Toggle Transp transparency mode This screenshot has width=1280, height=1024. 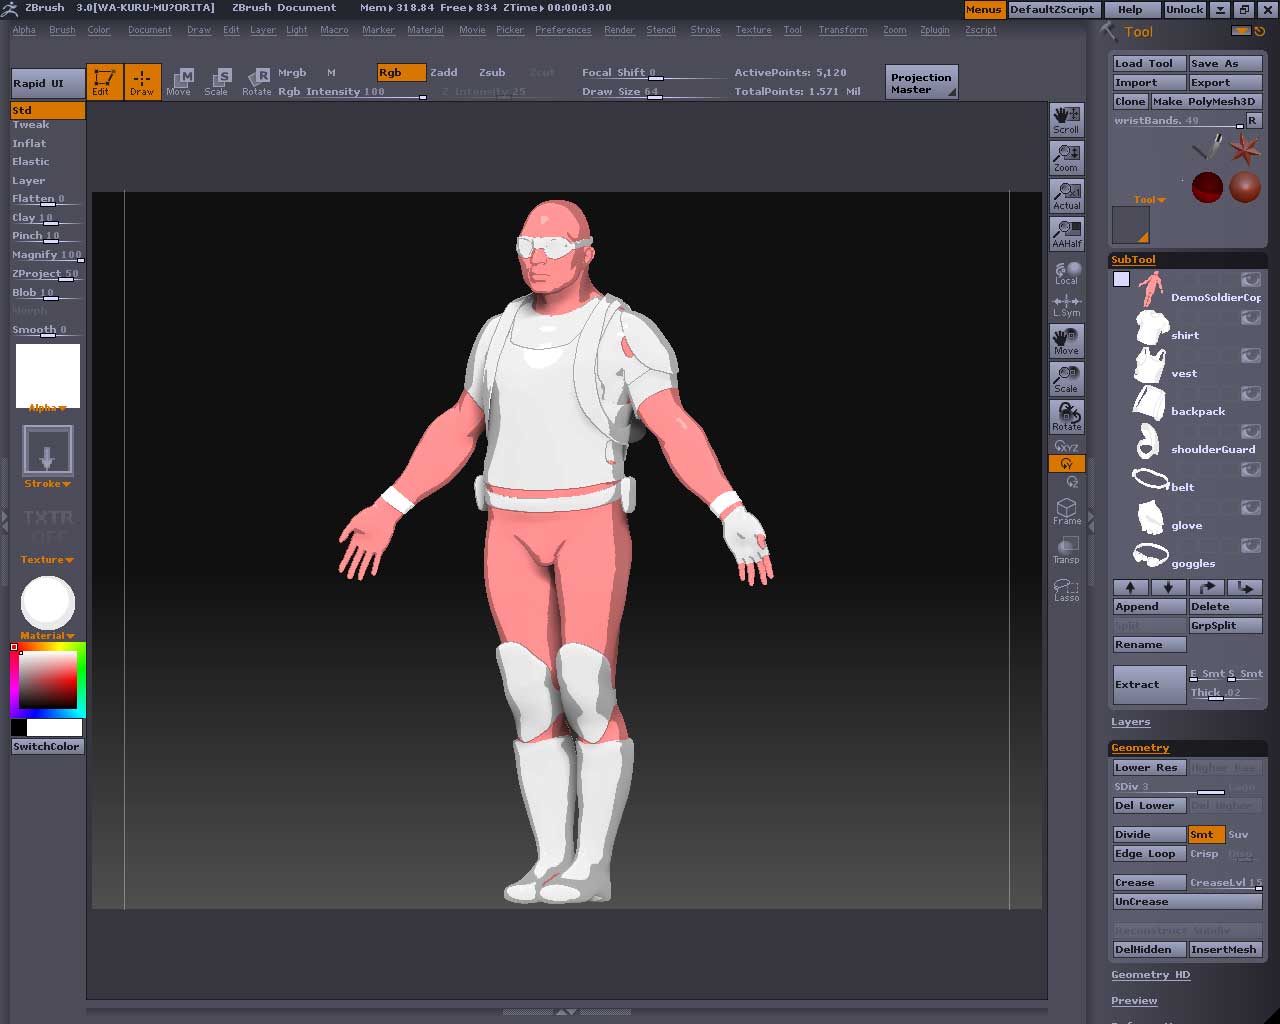[1067, 550]
